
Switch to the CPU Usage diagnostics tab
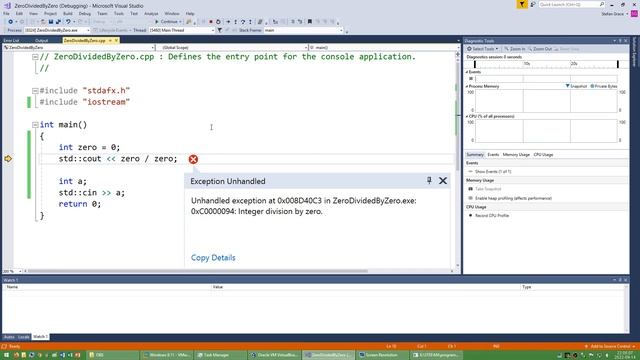(x=543, y=155)
